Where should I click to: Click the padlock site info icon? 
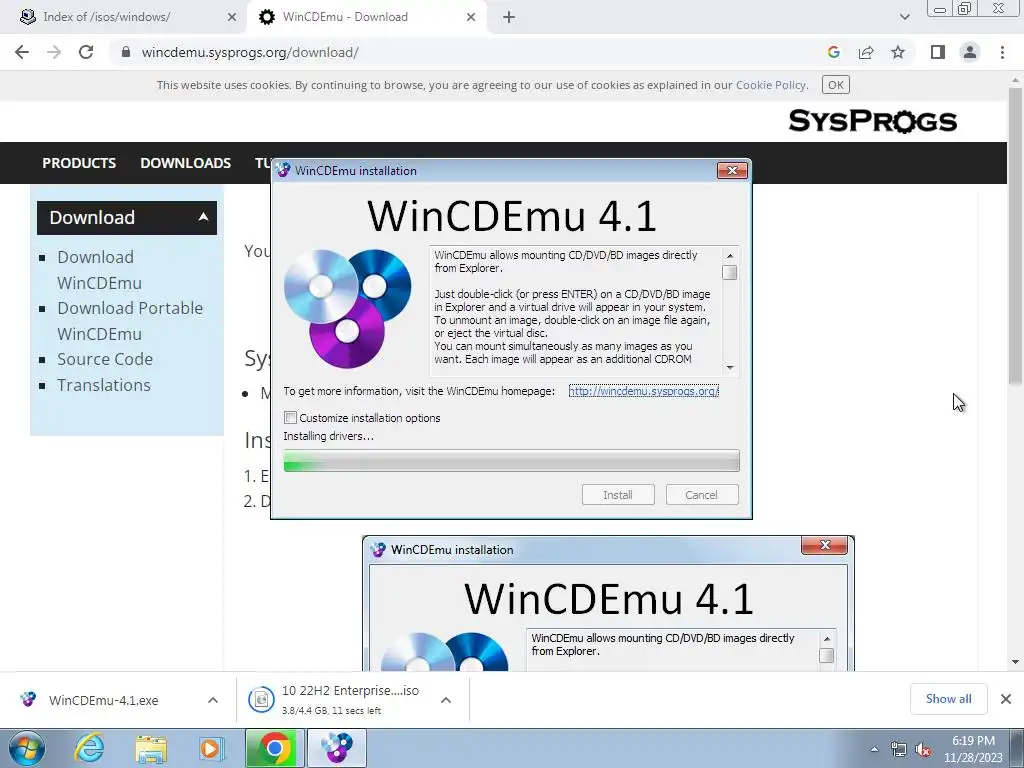pos(126,52)
